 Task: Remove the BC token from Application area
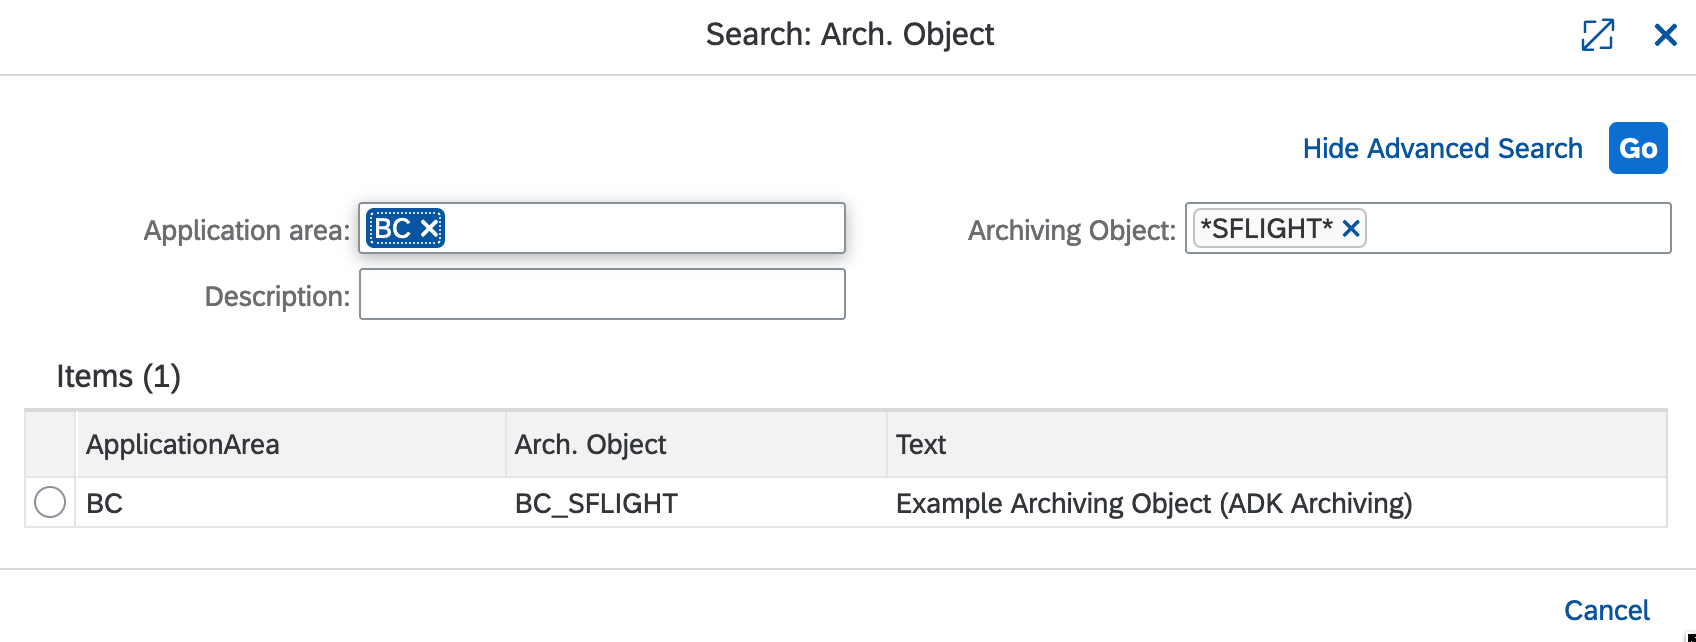(x=429, y=228)
